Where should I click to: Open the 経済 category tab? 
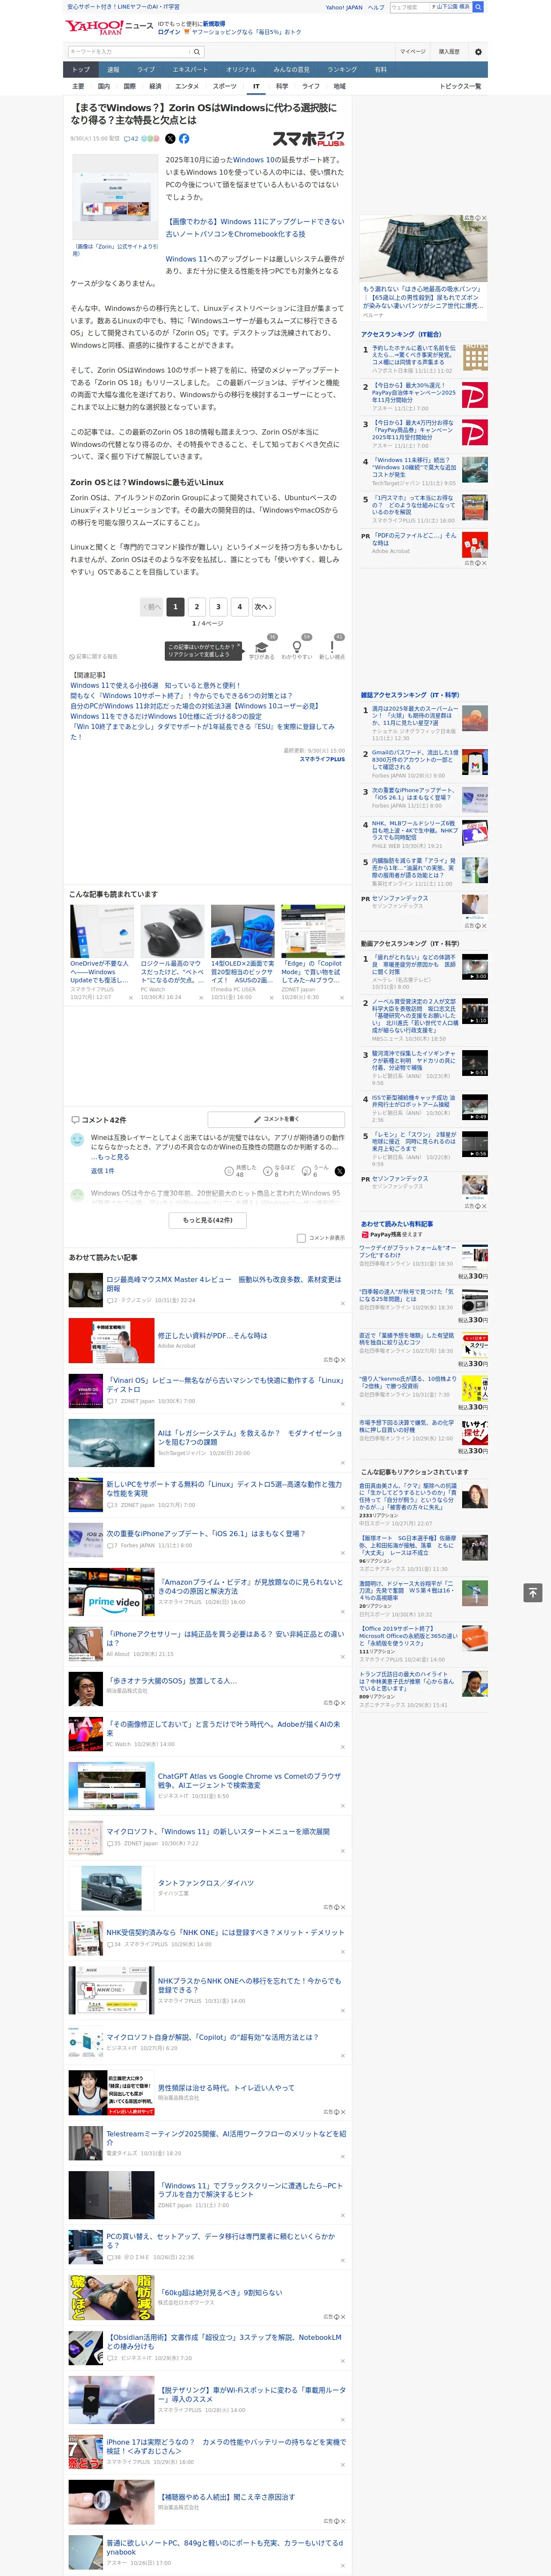click(x=155, y=86)
